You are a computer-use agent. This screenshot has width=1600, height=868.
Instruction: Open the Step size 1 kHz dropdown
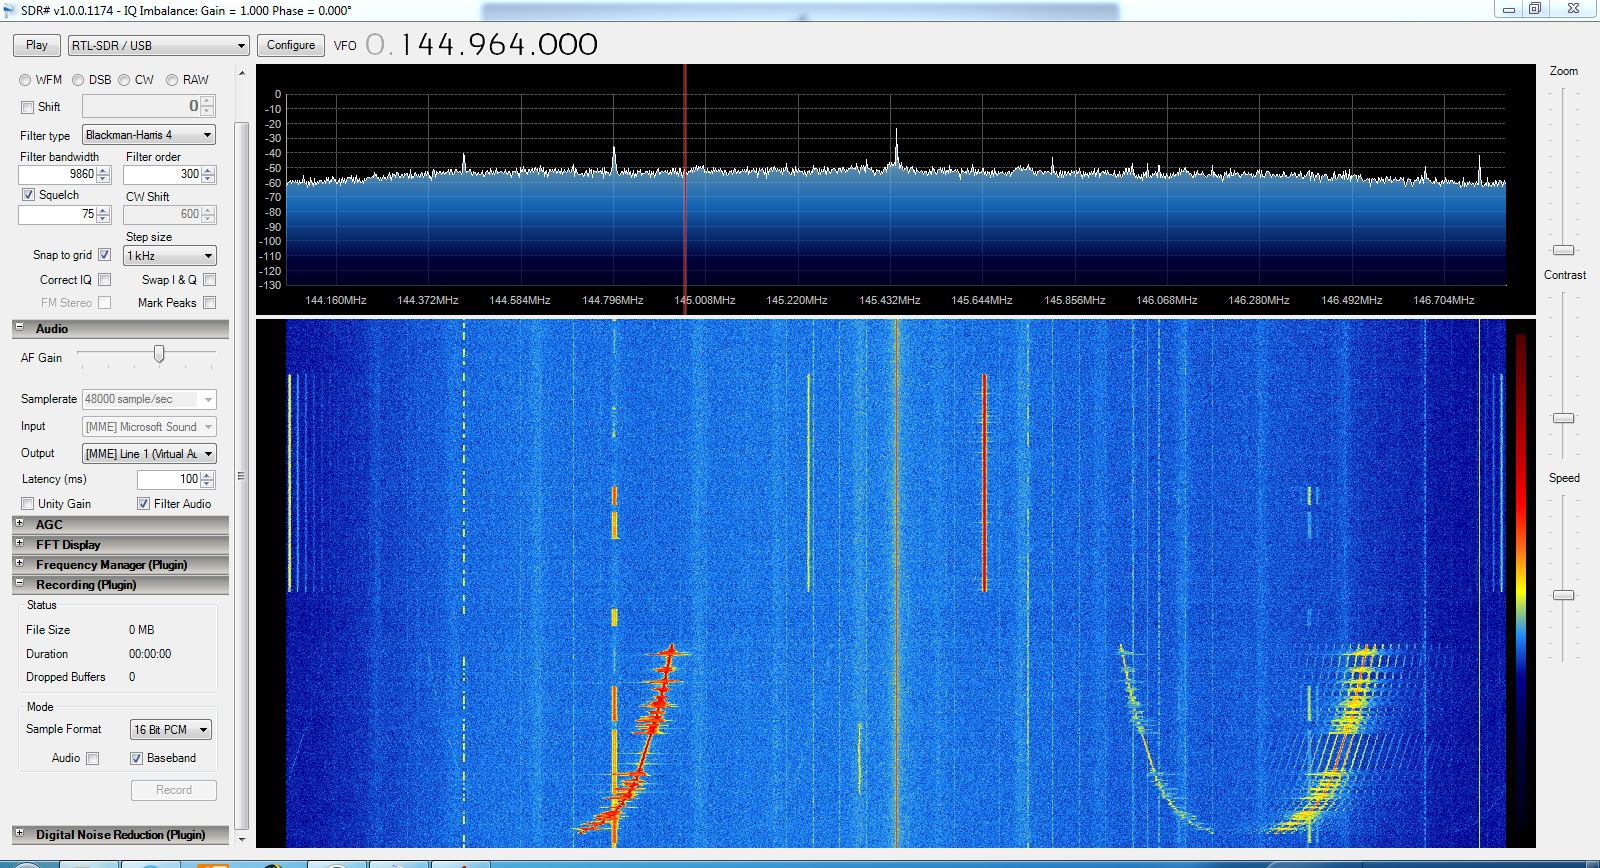[x=170, y=256]
